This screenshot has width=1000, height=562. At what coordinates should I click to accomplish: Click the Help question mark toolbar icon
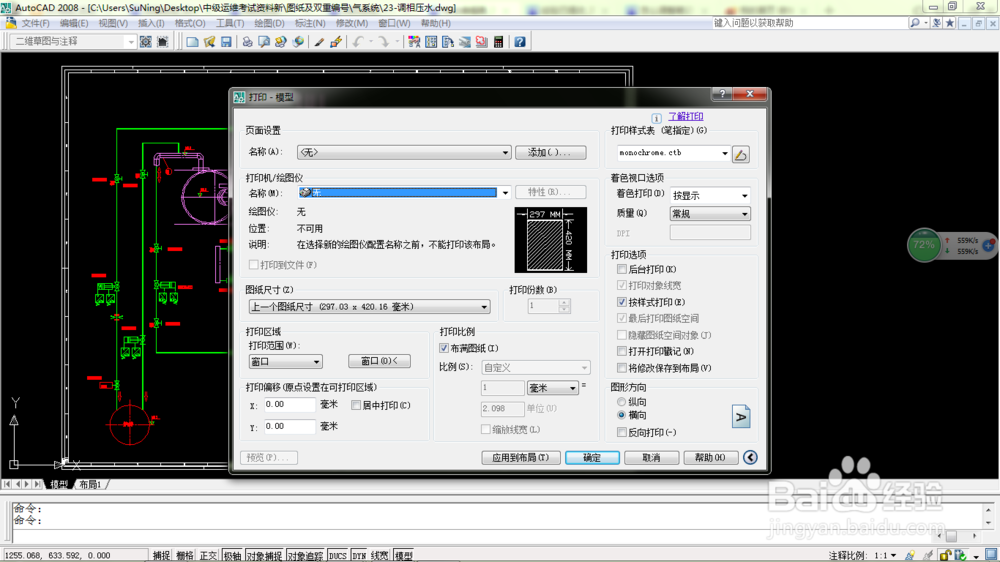pyautogui.click(x=520, y=42)
